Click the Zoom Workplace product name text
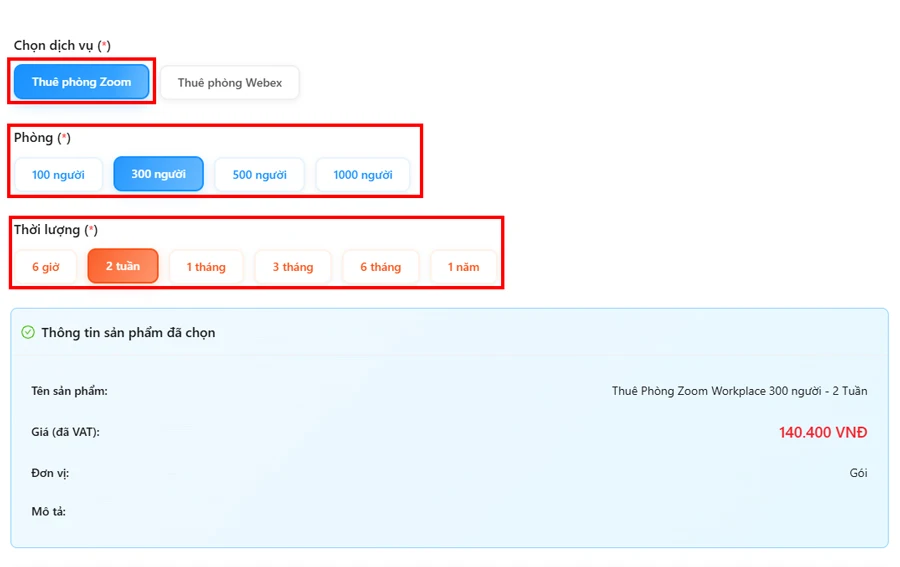Image resolution: width=900 pixels, height=567 pixels. coord(739,391)
